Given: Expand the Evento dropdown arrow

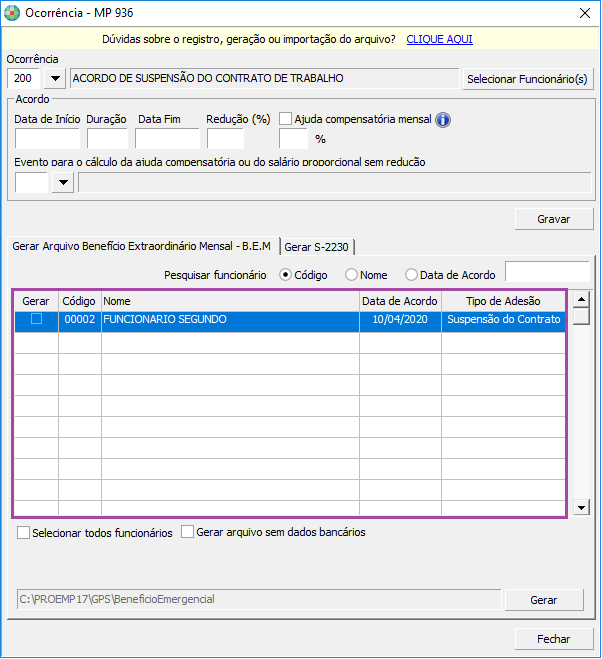Looking at the screenshot, I should 63,182.
